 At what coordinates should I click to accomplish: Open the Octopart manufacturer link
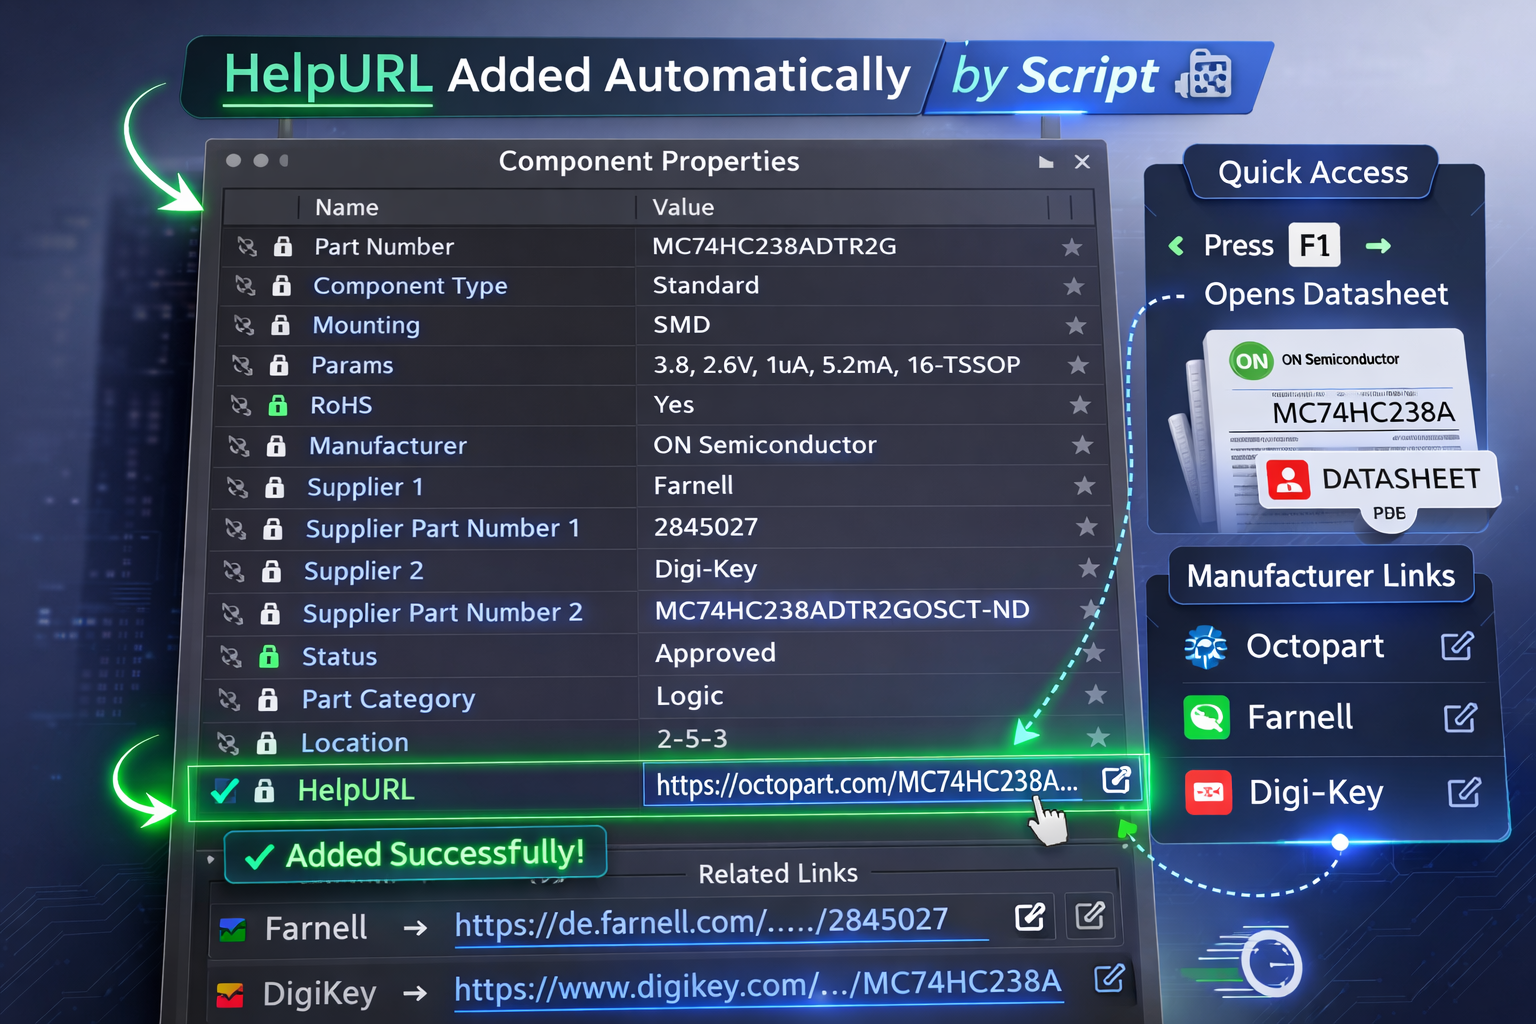[x=1315, y=647]
